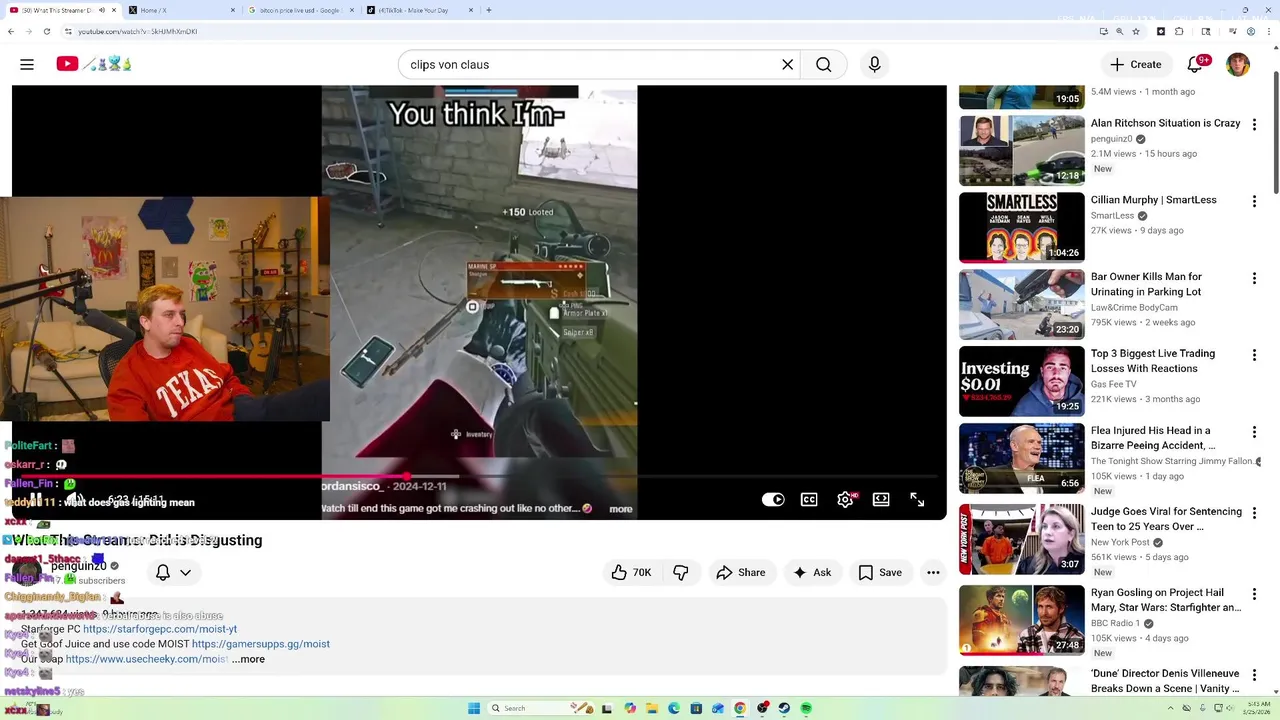Open File Explorer from the taskbar
1280x720 pixels.
[652, 708]
